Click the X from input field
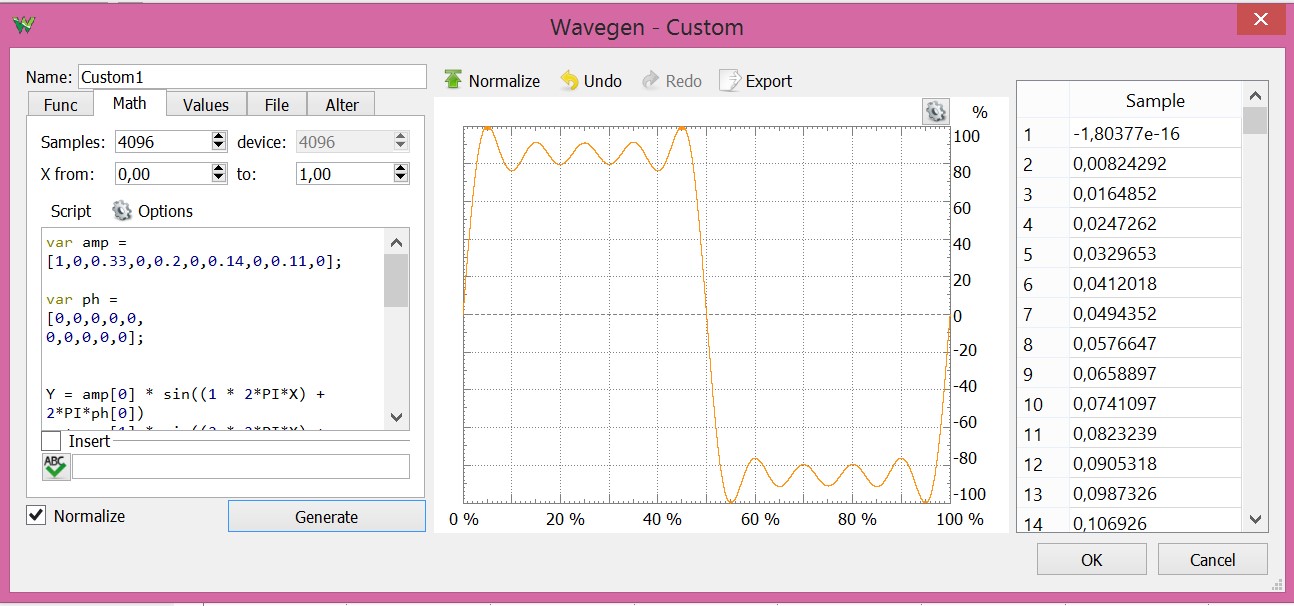This screenshot has width=1294, height=606. pyautogui.click(x=164, y=174)
